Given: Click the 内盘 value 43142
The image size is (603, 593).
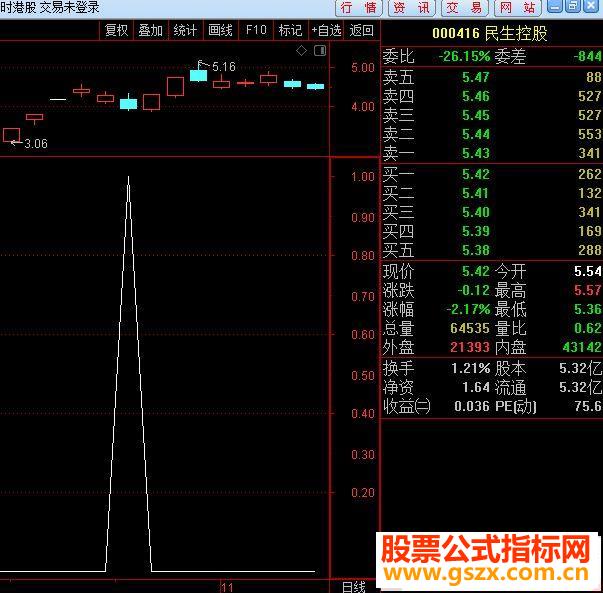Looking at the screenshot, I should (582, 347).
